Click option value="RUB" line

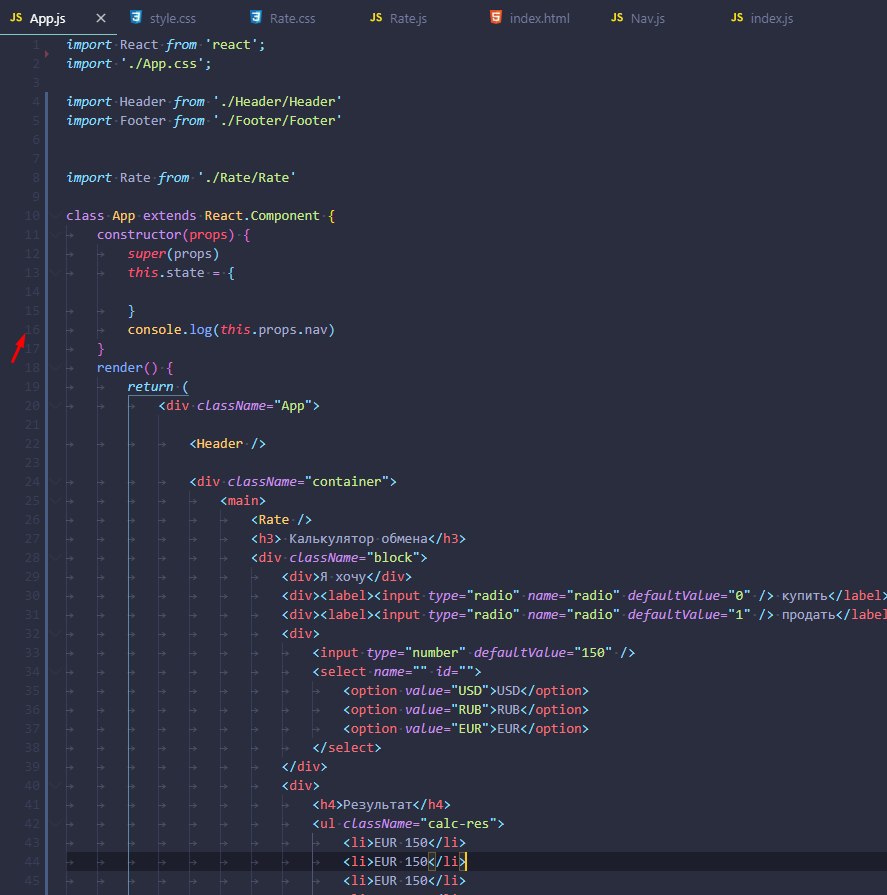click(466, 709)
